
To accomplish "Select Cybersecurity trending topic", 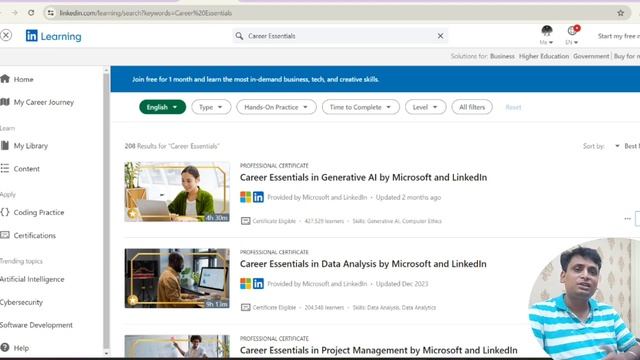I will tap(21, 302).
